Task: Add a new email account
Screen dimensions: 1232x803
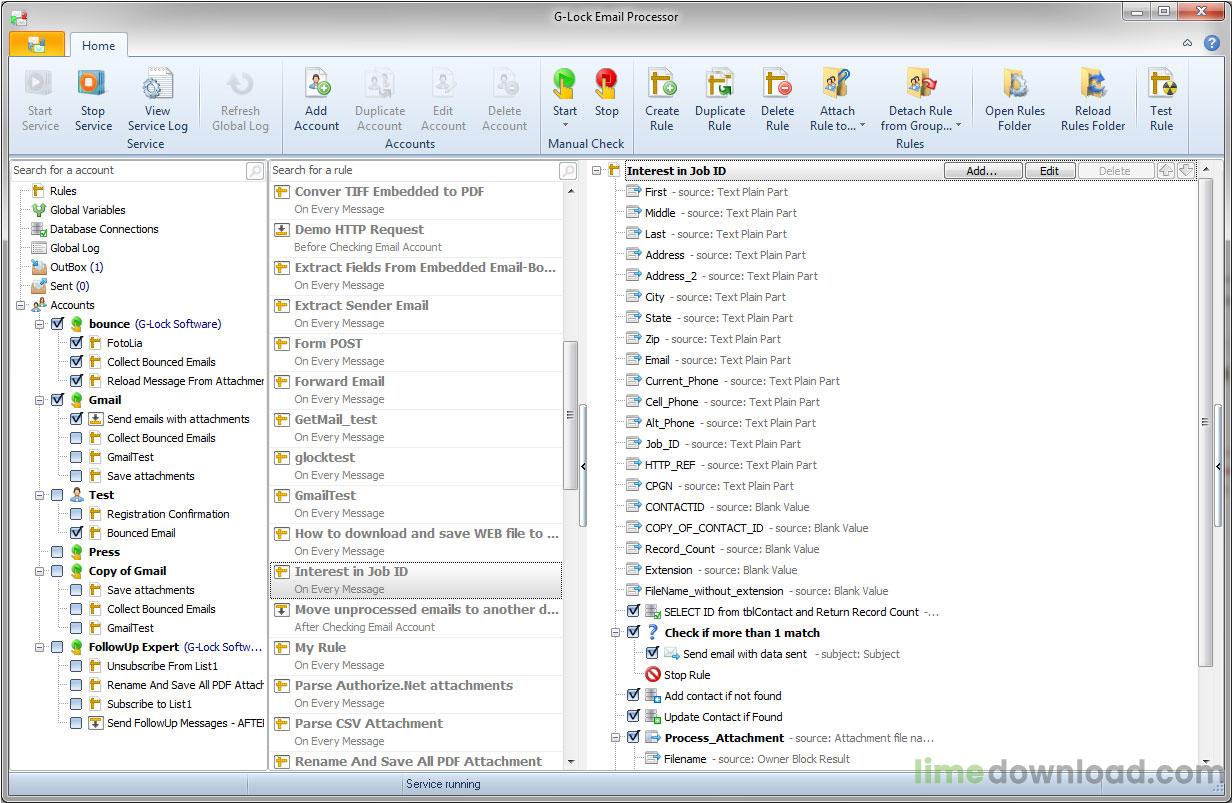Action: [316, 97]
